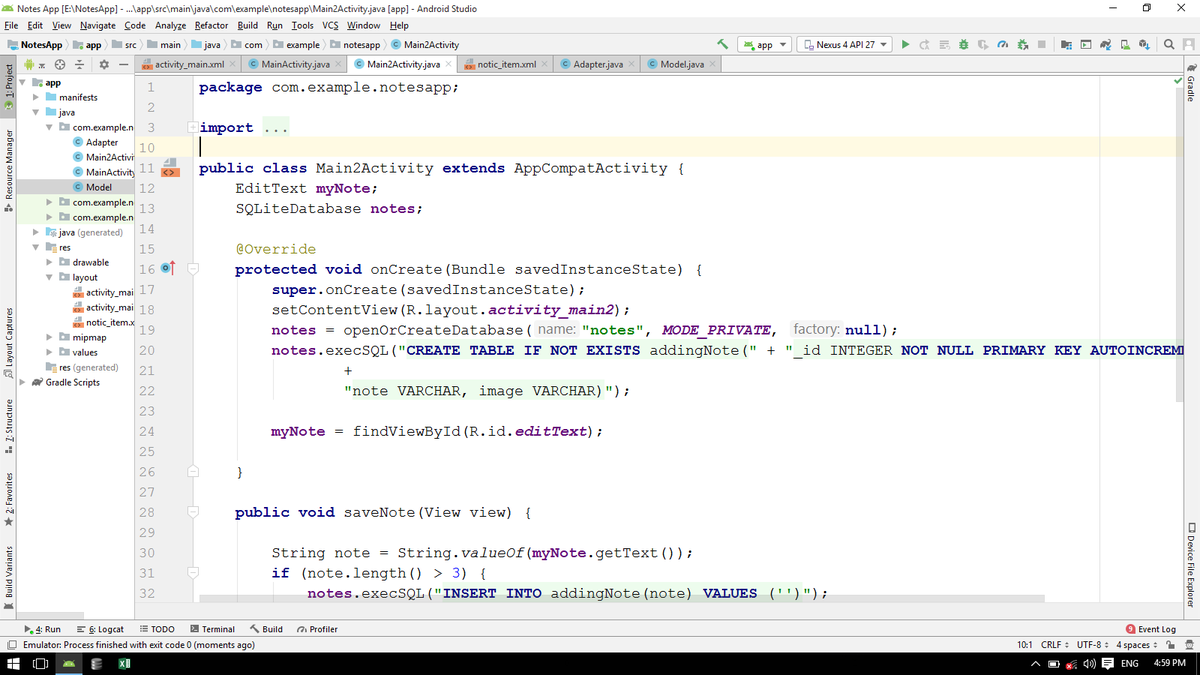Expand Gradle Scripts node

tap(24, 382)
